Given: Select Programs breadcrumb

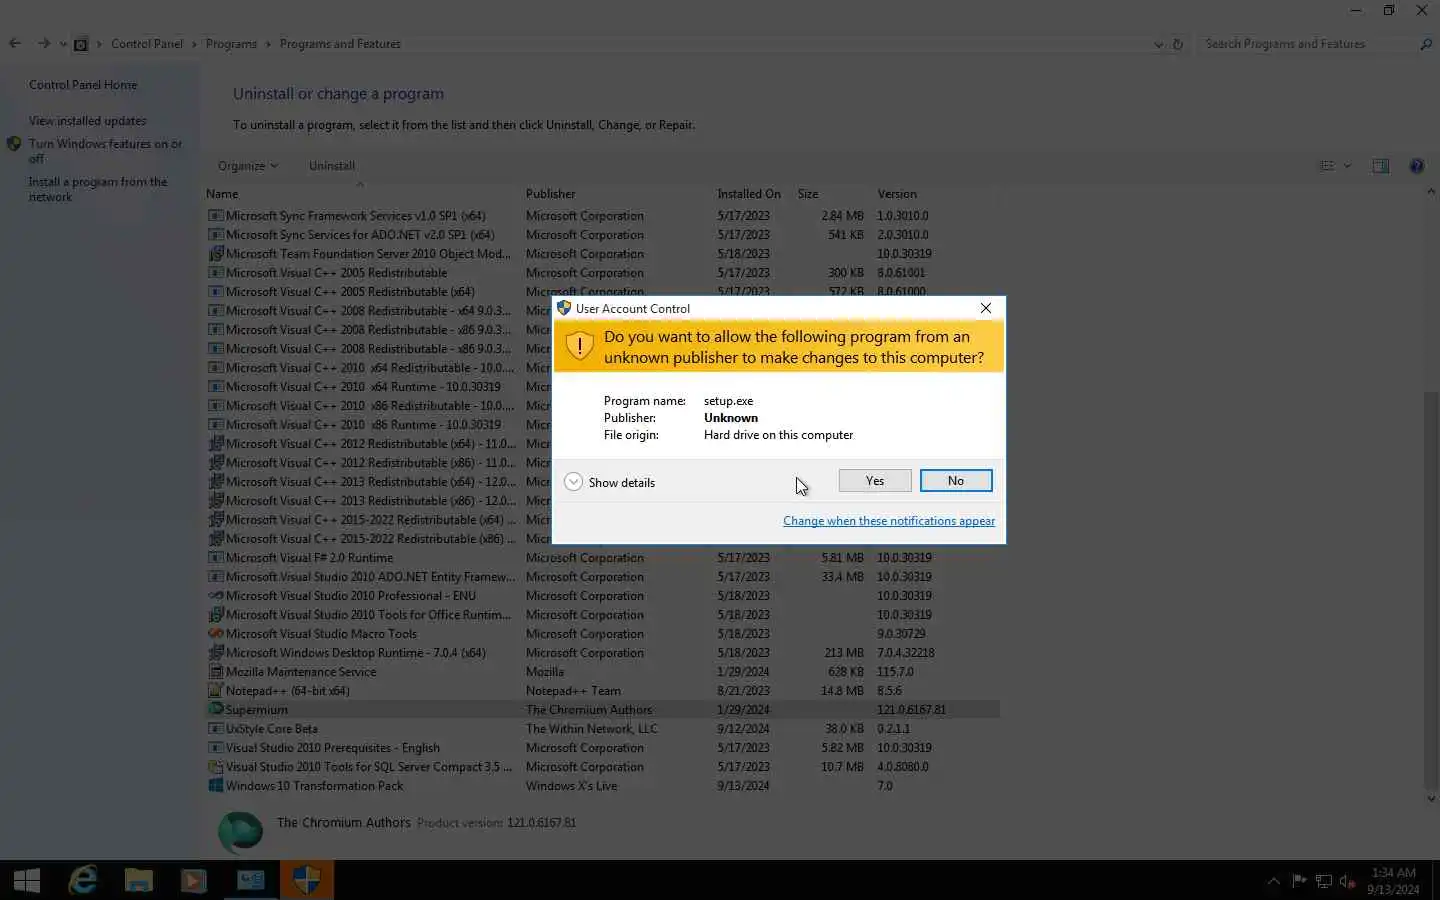Looking at the screenshot, I should tap(231, 44).
